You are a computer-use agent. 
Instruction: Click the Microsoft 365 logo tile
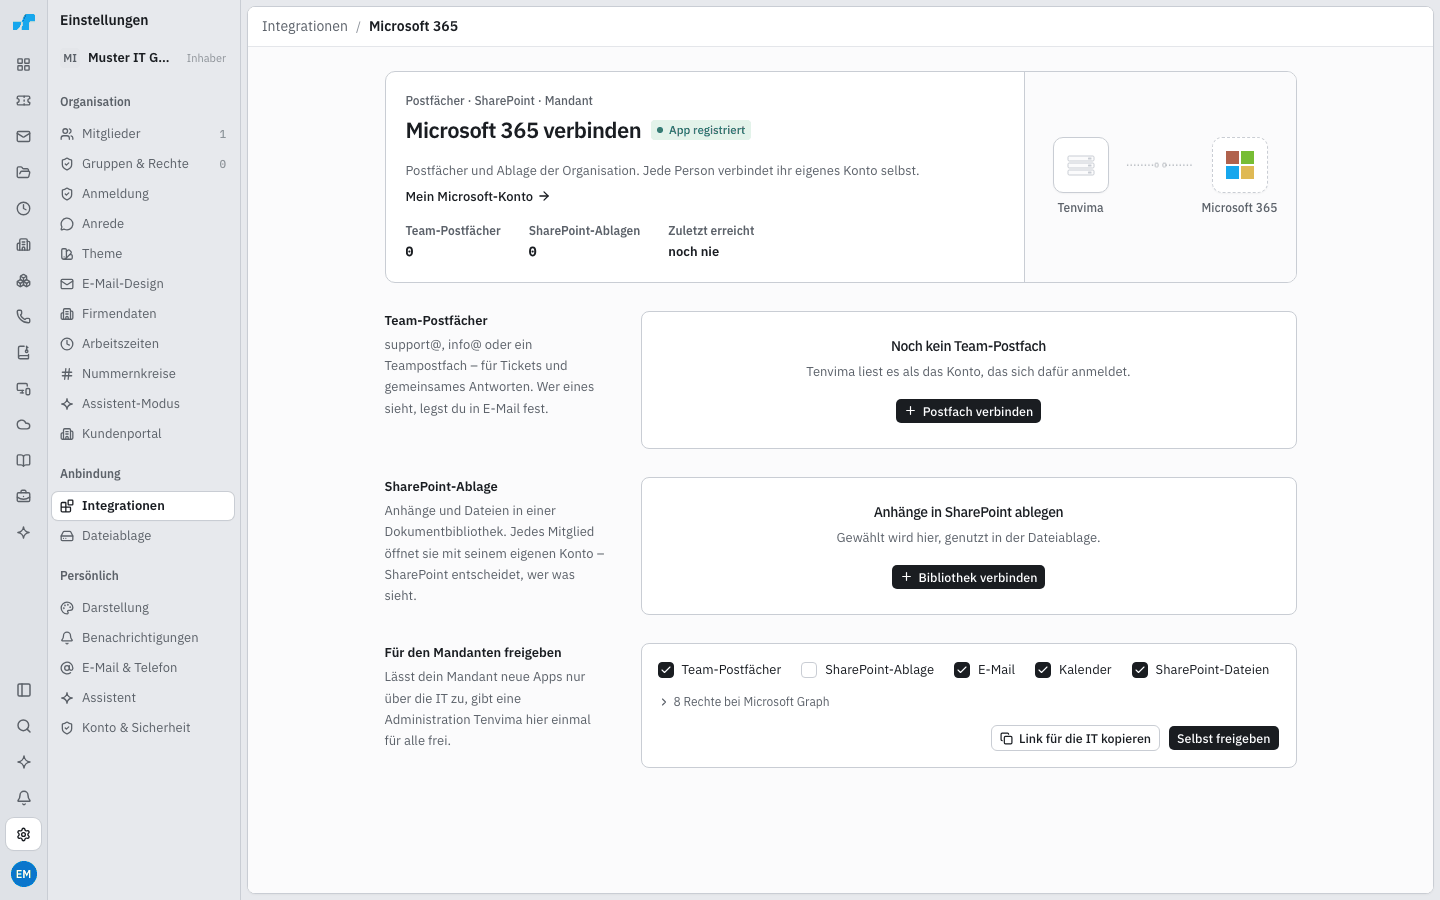[x=1240, y=165]
